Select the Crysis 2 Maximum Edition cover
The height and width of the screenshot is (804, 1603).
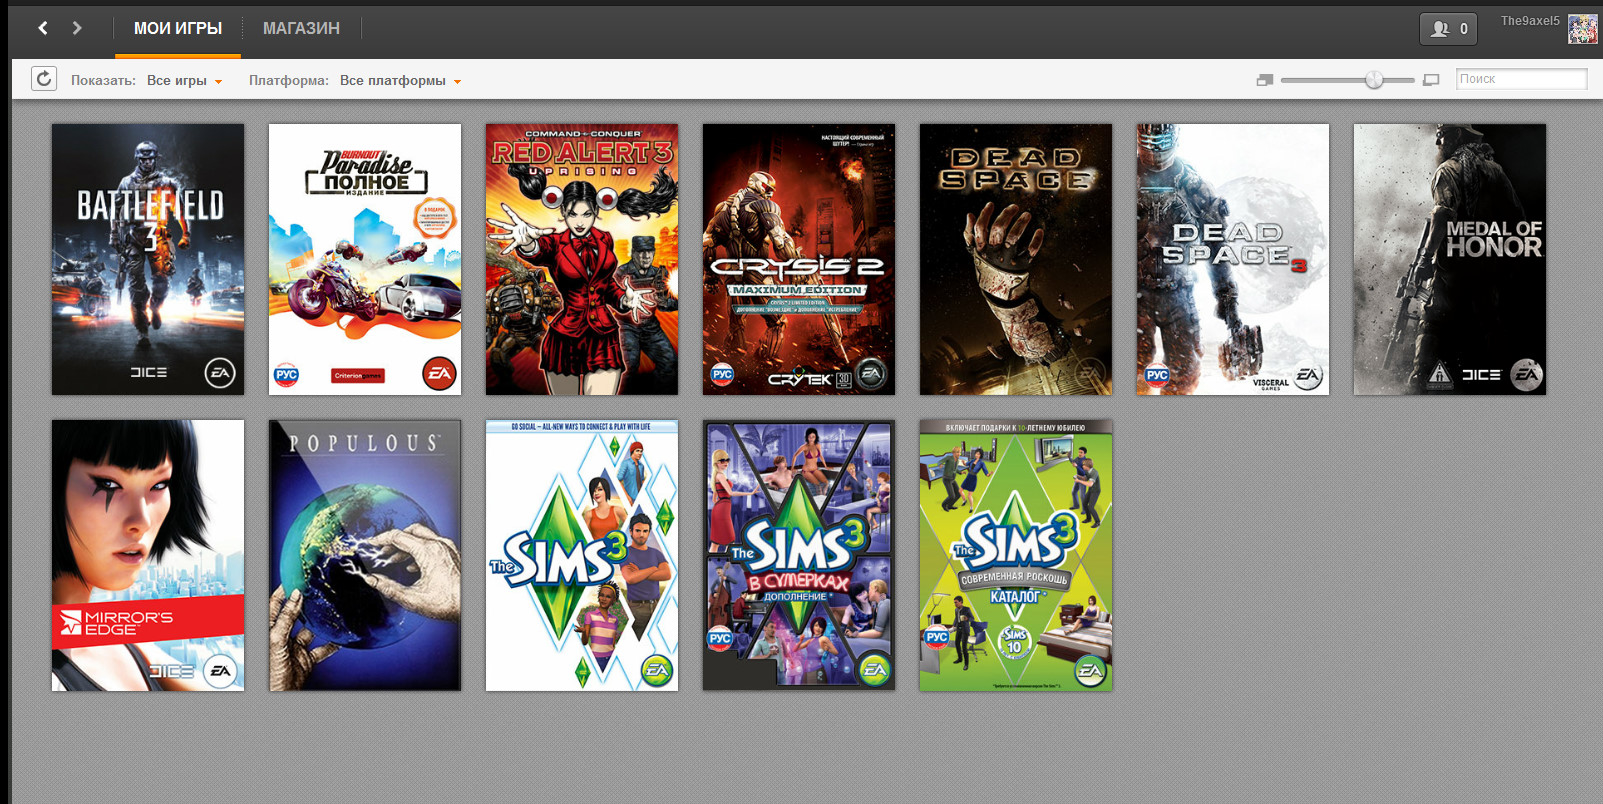click(x=799, y=259)
